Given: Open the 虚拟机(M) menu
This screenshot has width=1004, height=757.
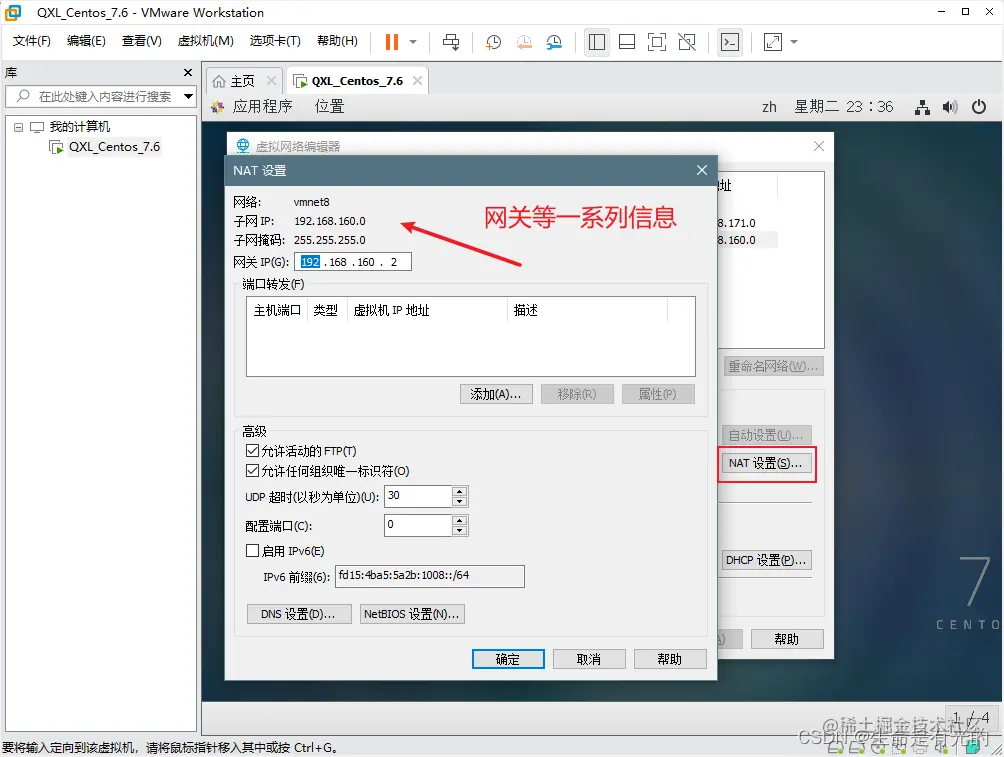Looking at the screenshot, I should [x=204, y=41].
